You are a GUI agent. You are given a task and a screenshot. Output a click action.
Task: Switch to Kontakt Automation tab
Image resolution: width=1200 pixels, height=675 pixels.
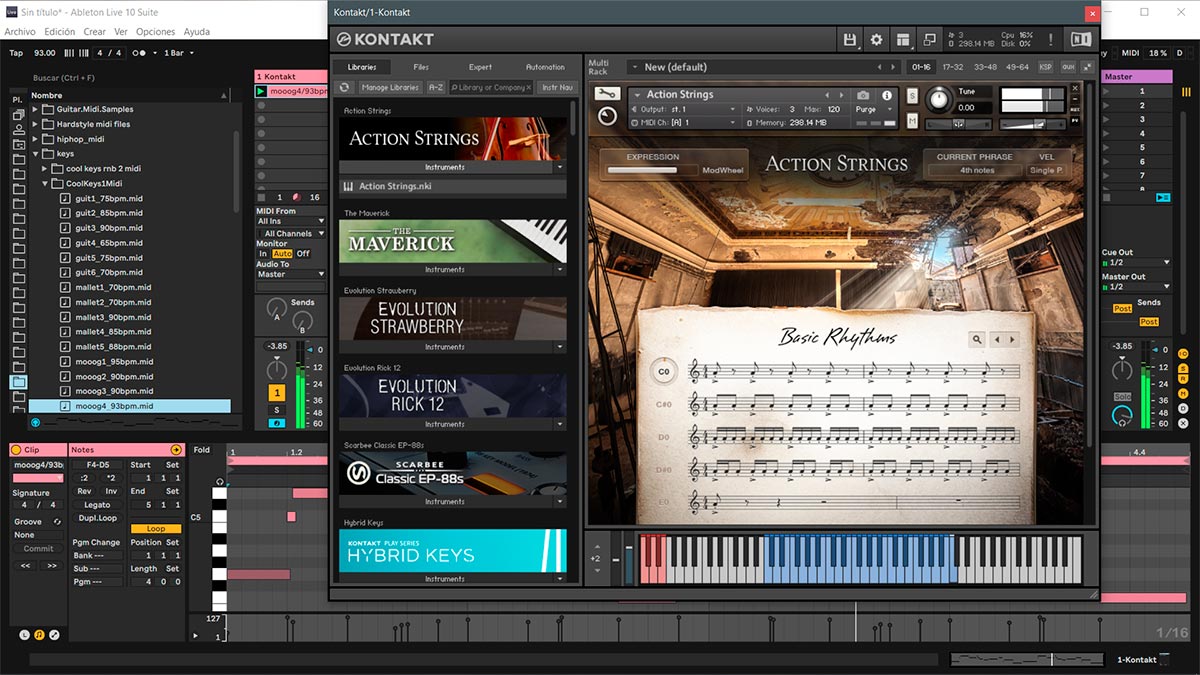545,67
